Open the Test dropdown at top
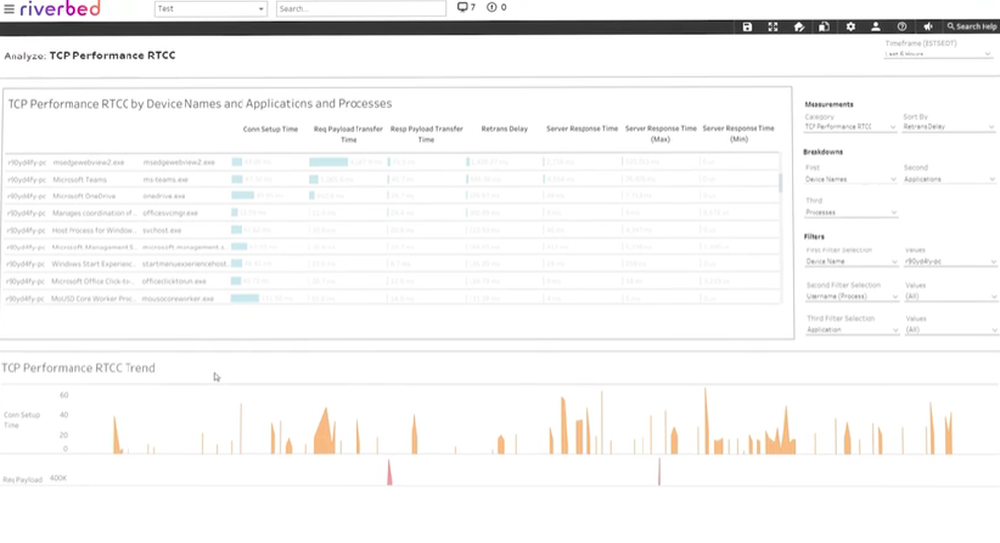 pyautogui.click(x=210, y=9)
